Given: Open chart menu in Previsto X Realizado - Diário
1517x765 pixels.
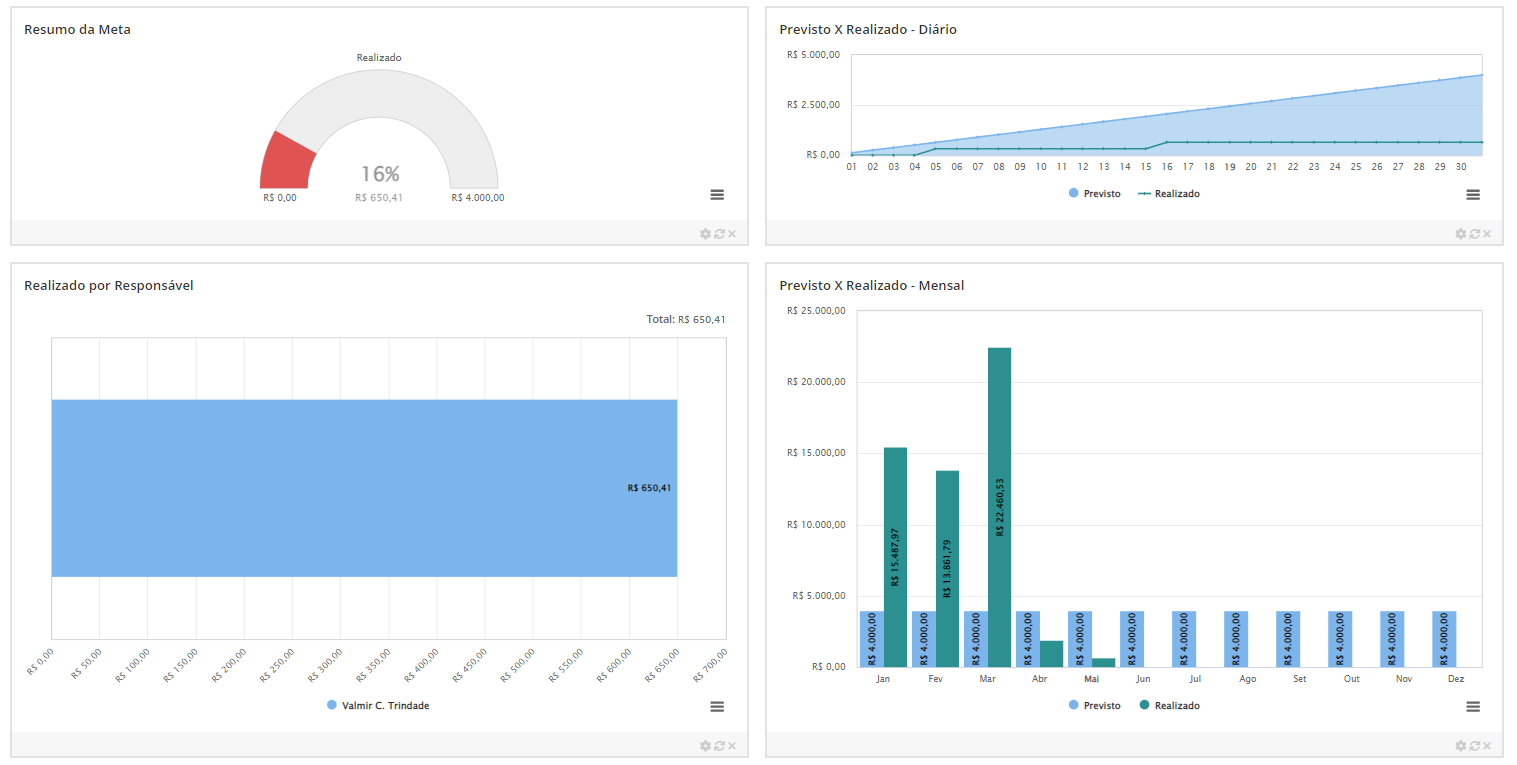Looking at the screenshot, I should [x=1473, y=195].
